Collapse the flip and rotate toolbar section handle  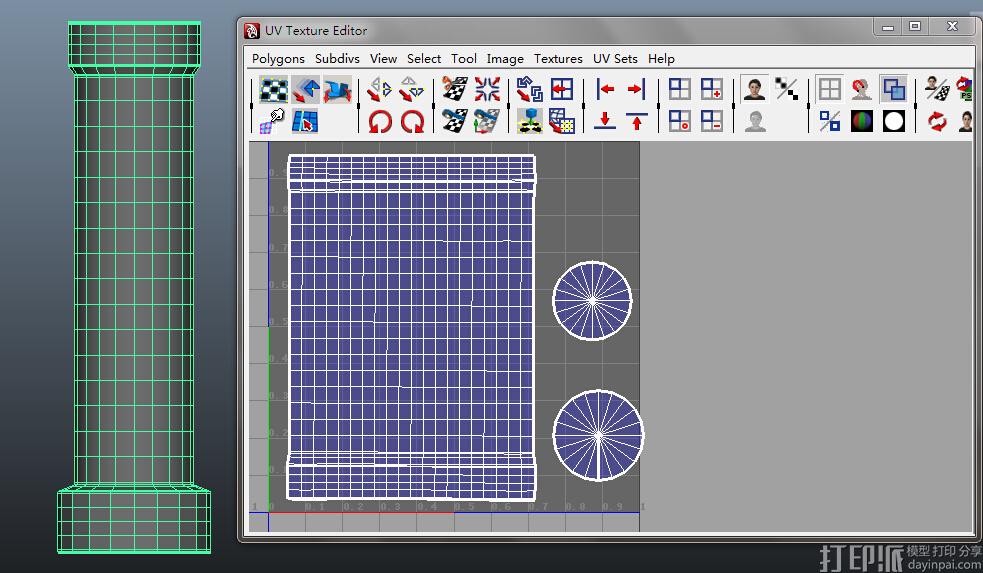359,105
